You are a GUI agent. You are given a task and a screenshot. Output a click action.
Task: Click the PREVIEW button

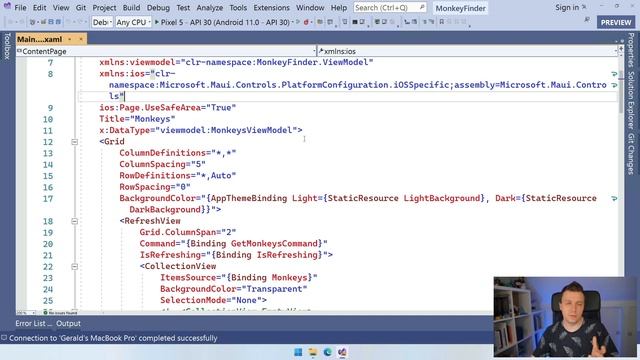click(x=616, y=22)
